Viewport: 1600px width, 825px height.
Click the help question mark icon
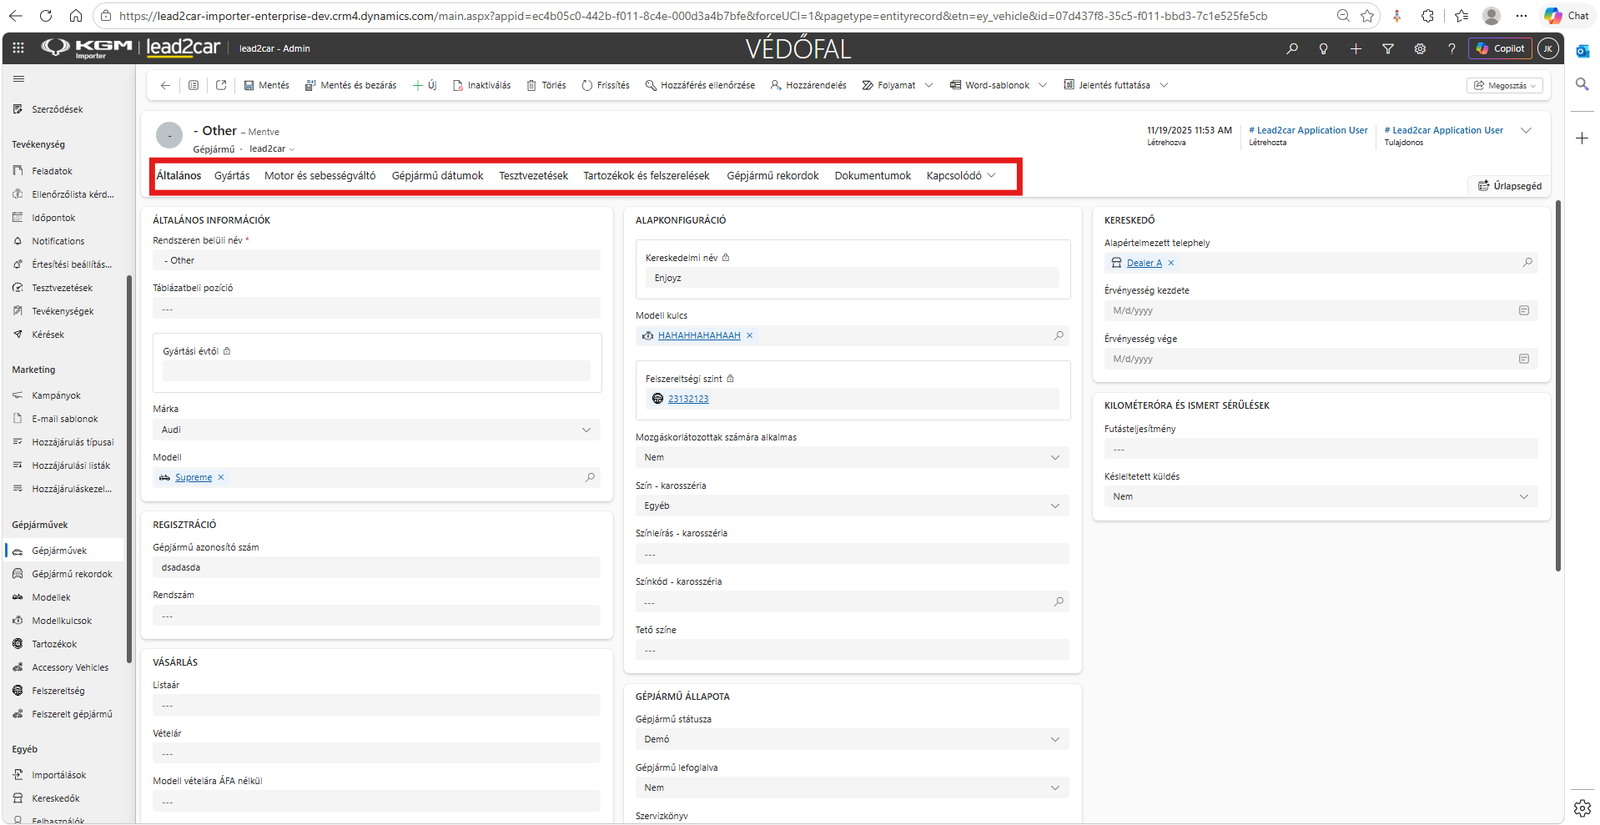point(1452,48)
